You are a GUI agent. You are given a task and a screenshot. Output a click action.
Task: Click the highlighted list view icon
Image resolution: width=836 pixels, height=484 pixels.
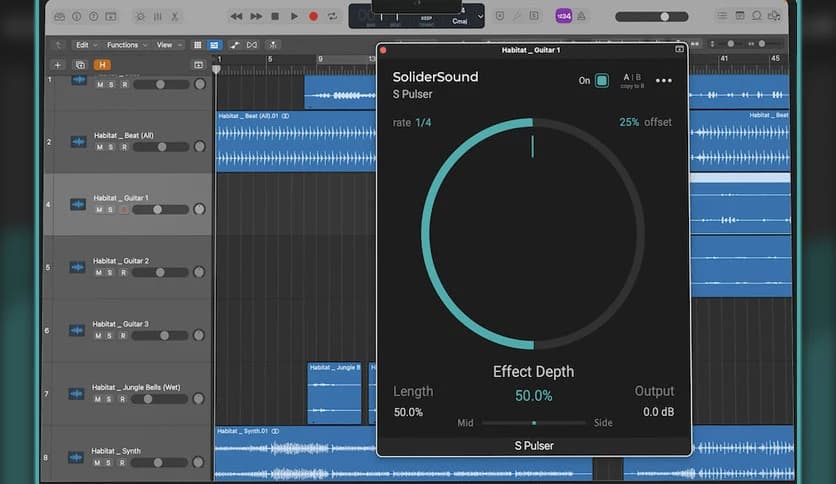pos(214,45)
